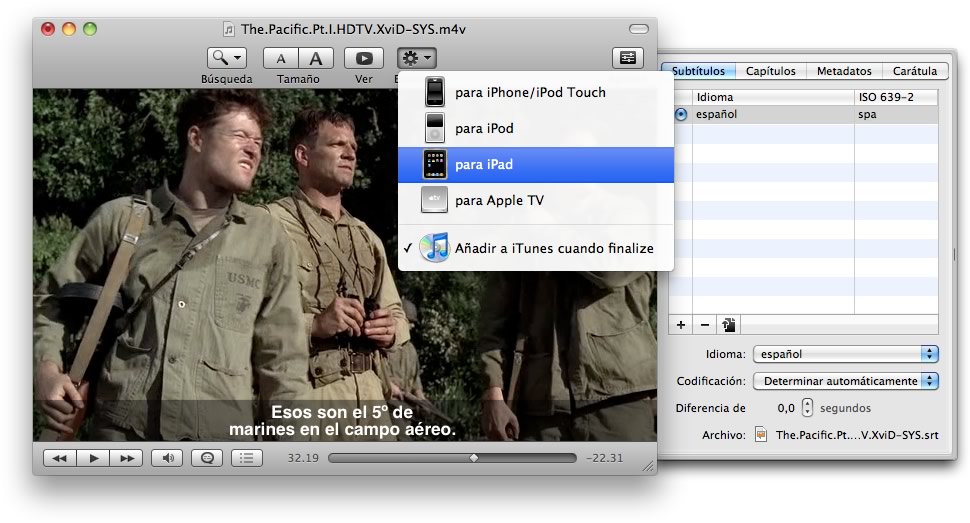Click The.Pacific.Pt....V.XviD-SYS.srt file name
Screen dimensions: 970x523
(x=857, y=435)
